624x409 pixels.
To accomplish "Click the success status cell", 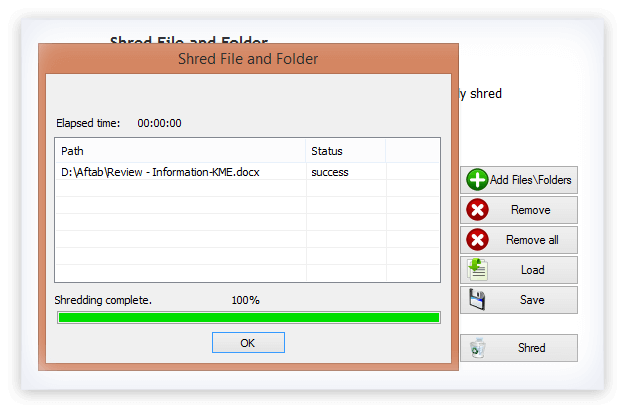I will point(346,172).
